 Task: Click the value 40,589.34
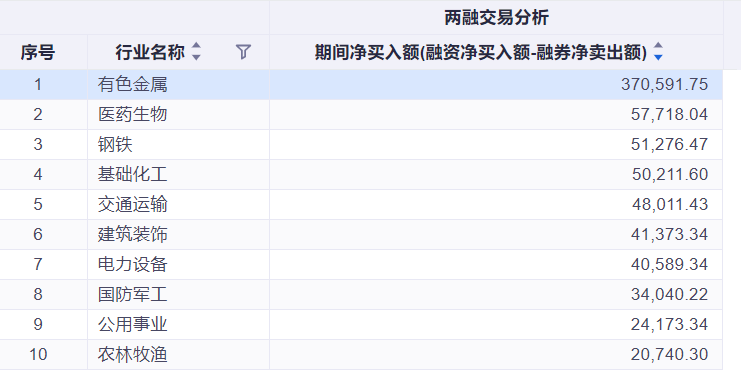[669, 264]
